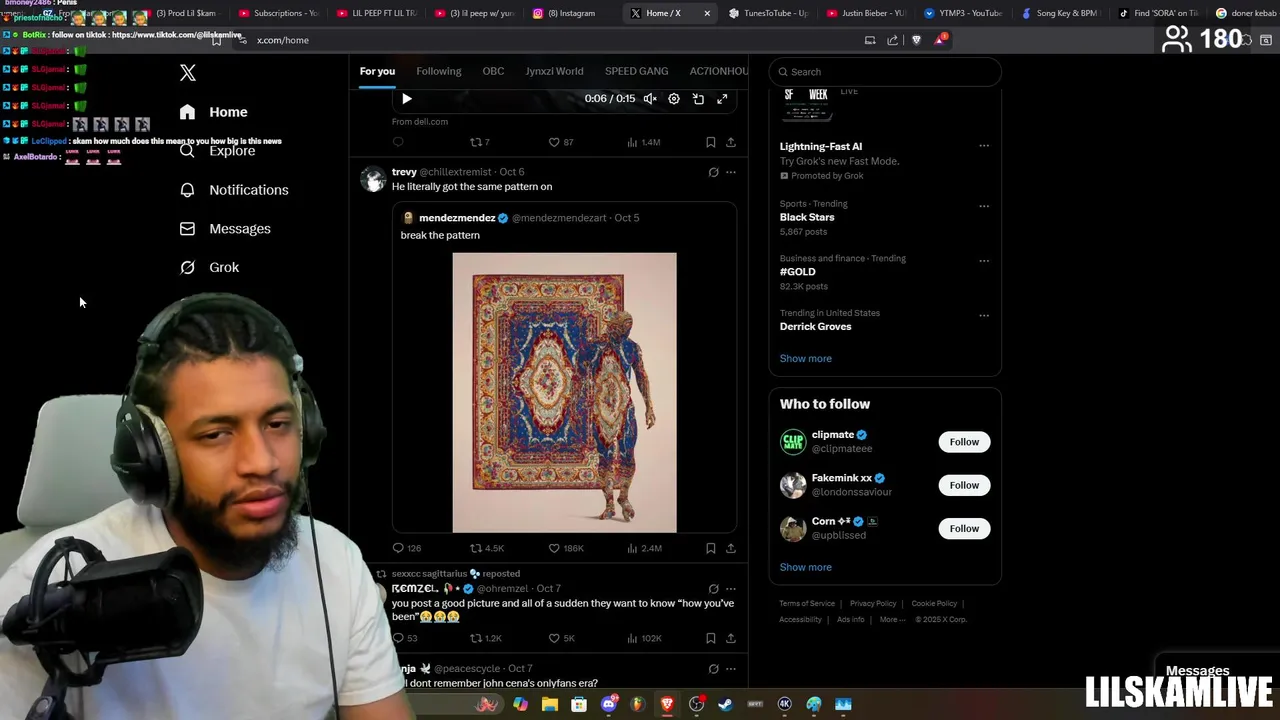The width and height of the screenshot is (1280, 720).
Task: Open more options for Derrick Groves trend
Action: pos(984,316)
